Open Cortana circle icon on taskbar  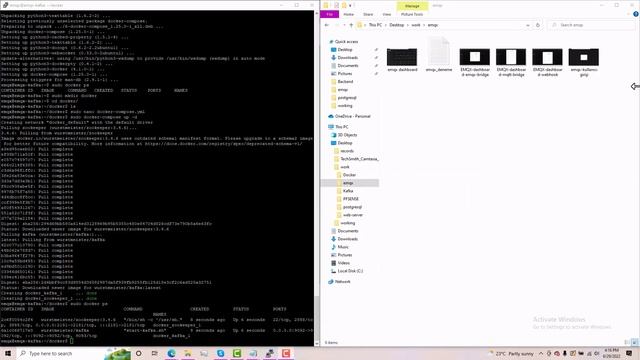(138, 353)
